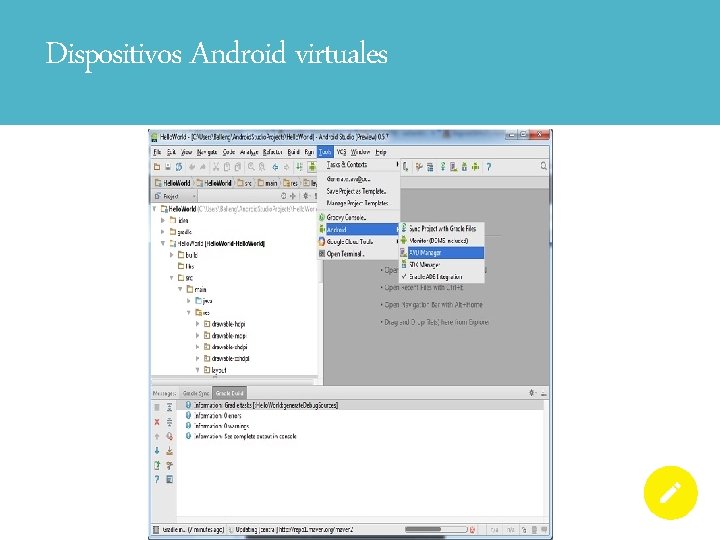Select Tasks & Contexts in the Tools menu
The height and width of the screenshot is (540, 720).
click(358, 164)
